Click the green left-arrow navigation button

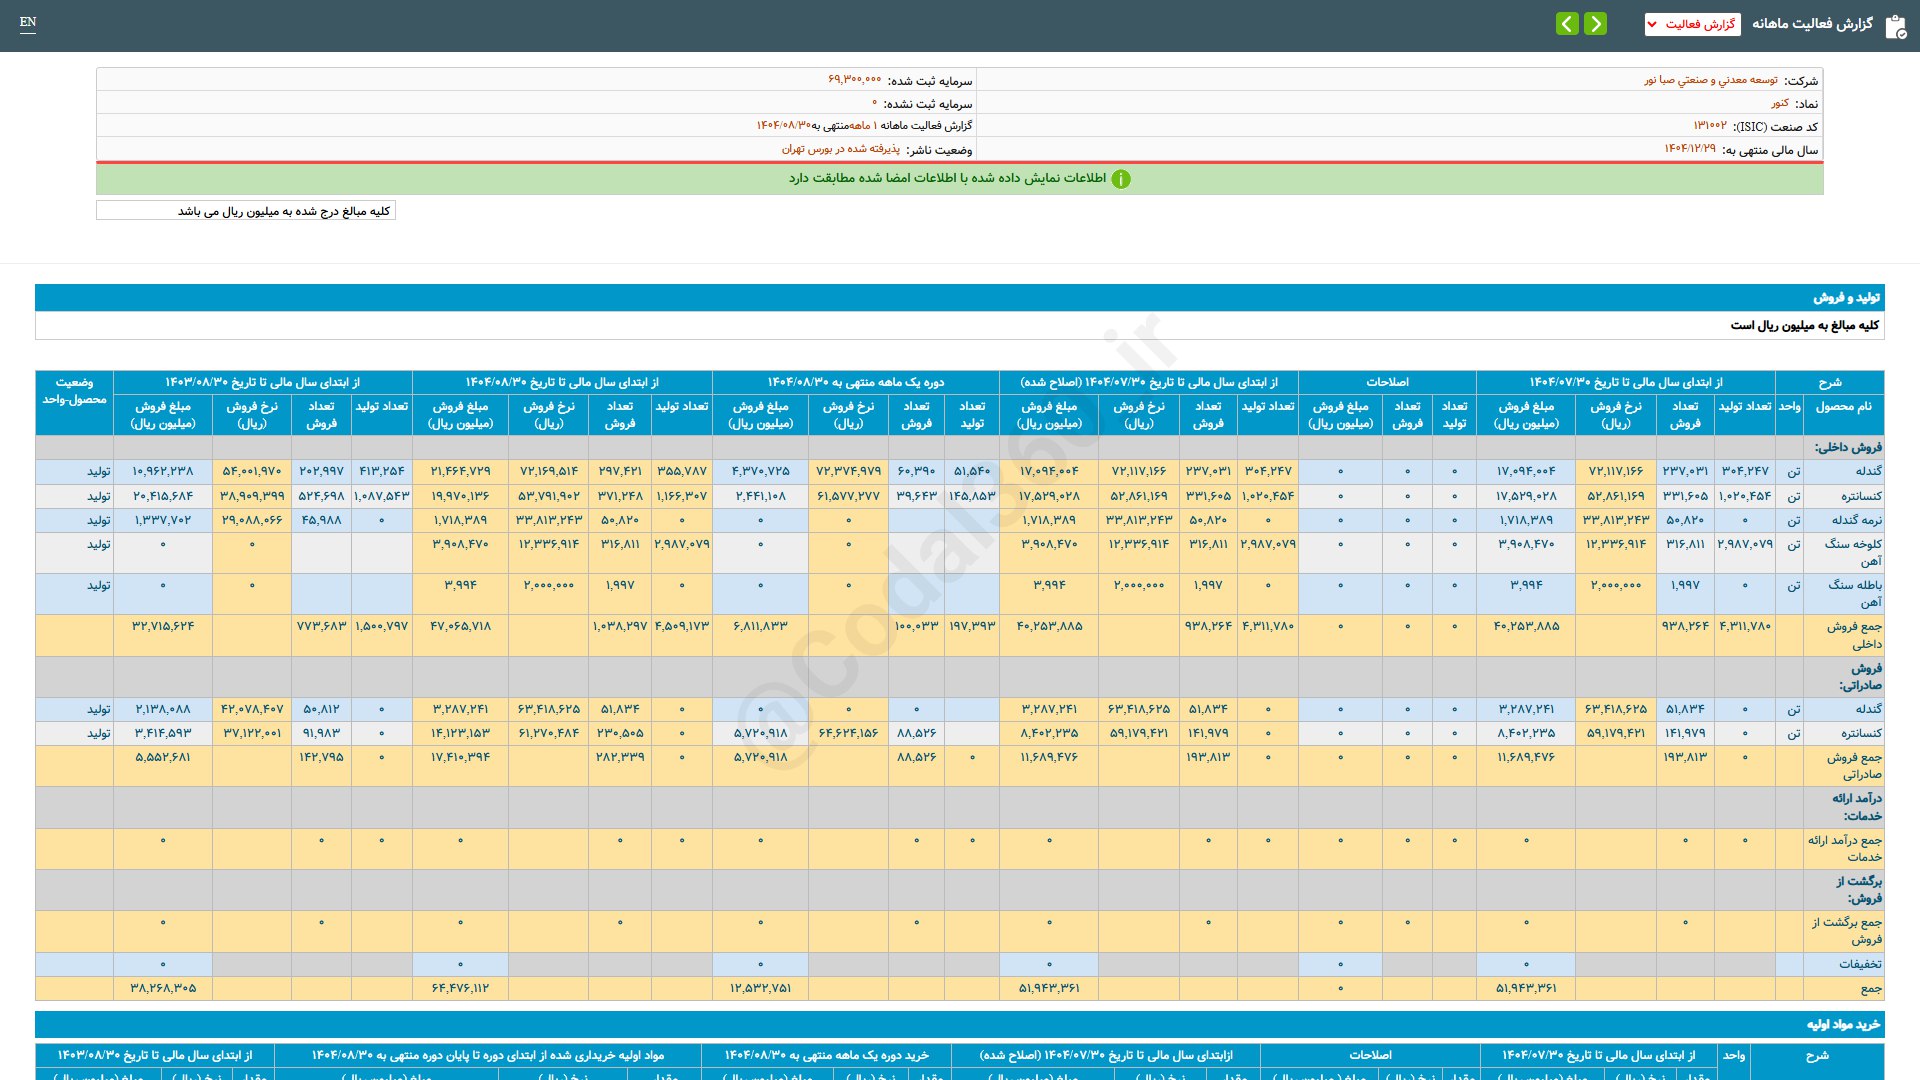pyautogui.click(x=1567, y=23)
